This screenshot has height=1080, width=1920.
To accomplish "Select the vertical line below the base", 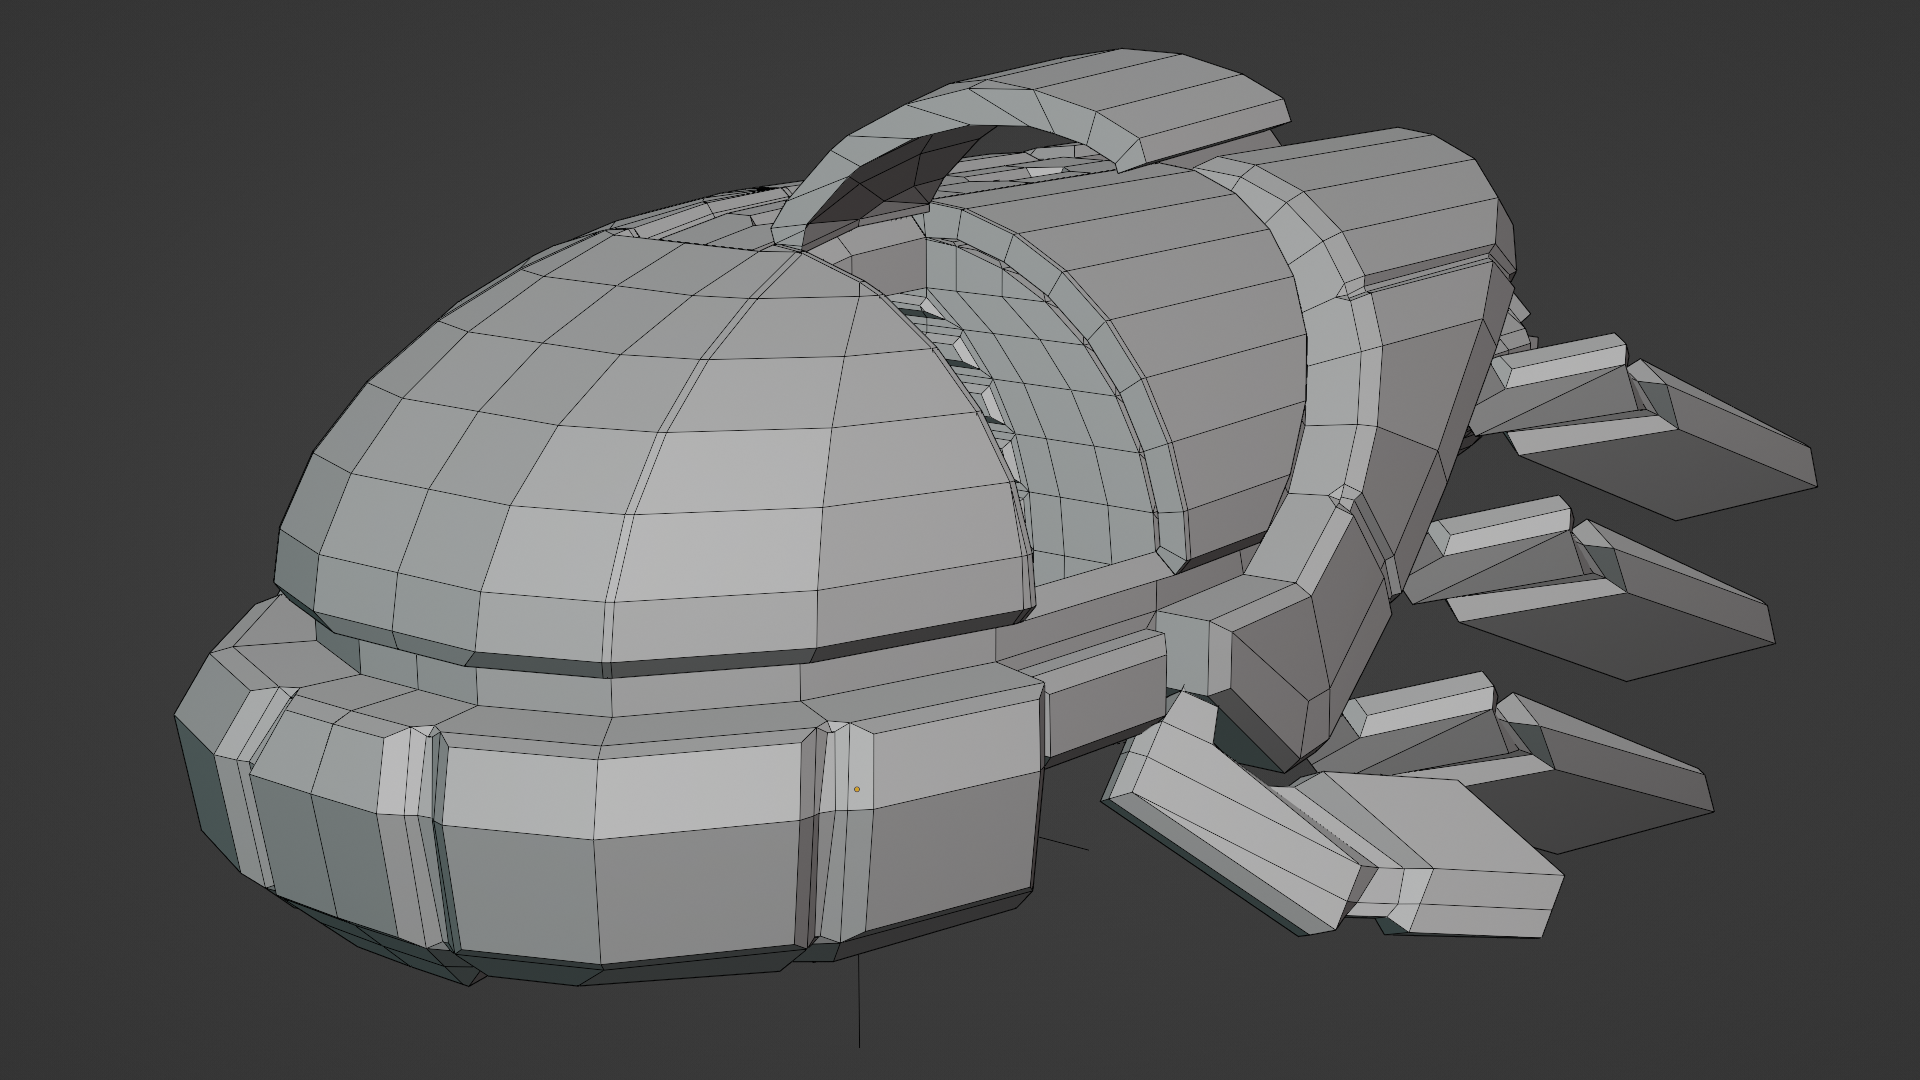I will coord(859,1000).
